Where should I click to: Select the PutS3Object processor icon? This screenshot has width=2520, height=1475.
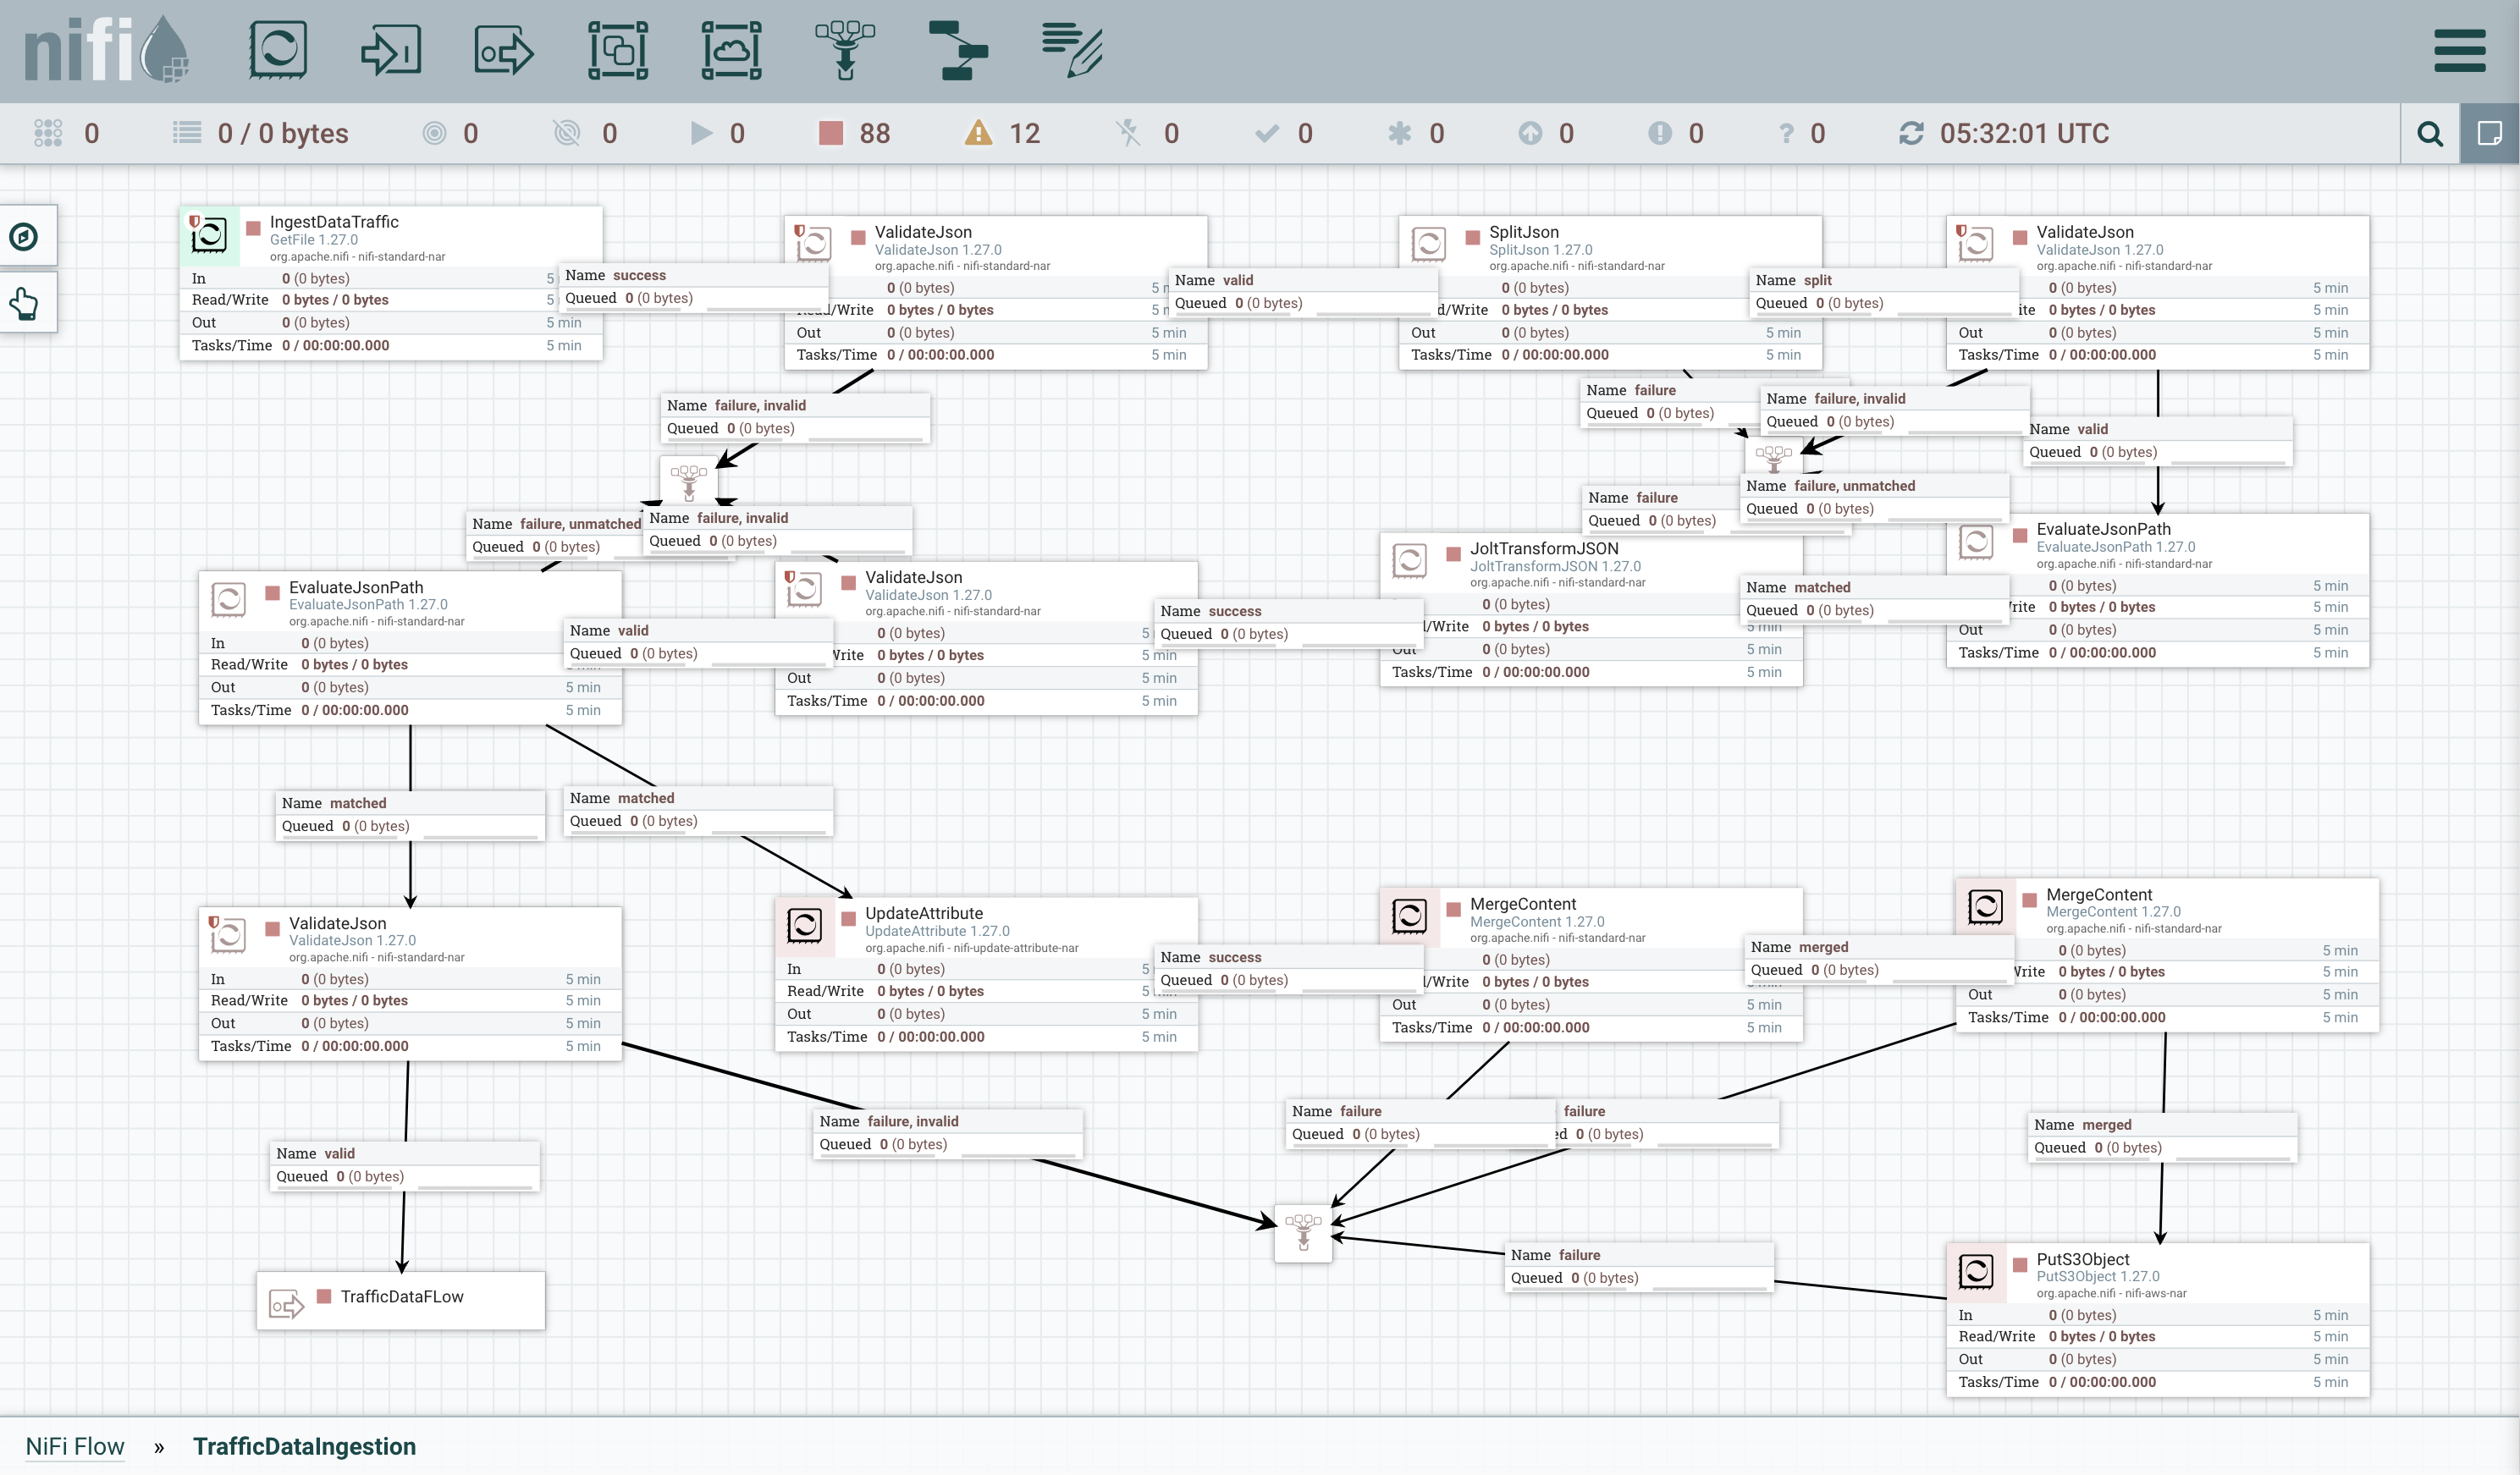tap(1975, 1272)
